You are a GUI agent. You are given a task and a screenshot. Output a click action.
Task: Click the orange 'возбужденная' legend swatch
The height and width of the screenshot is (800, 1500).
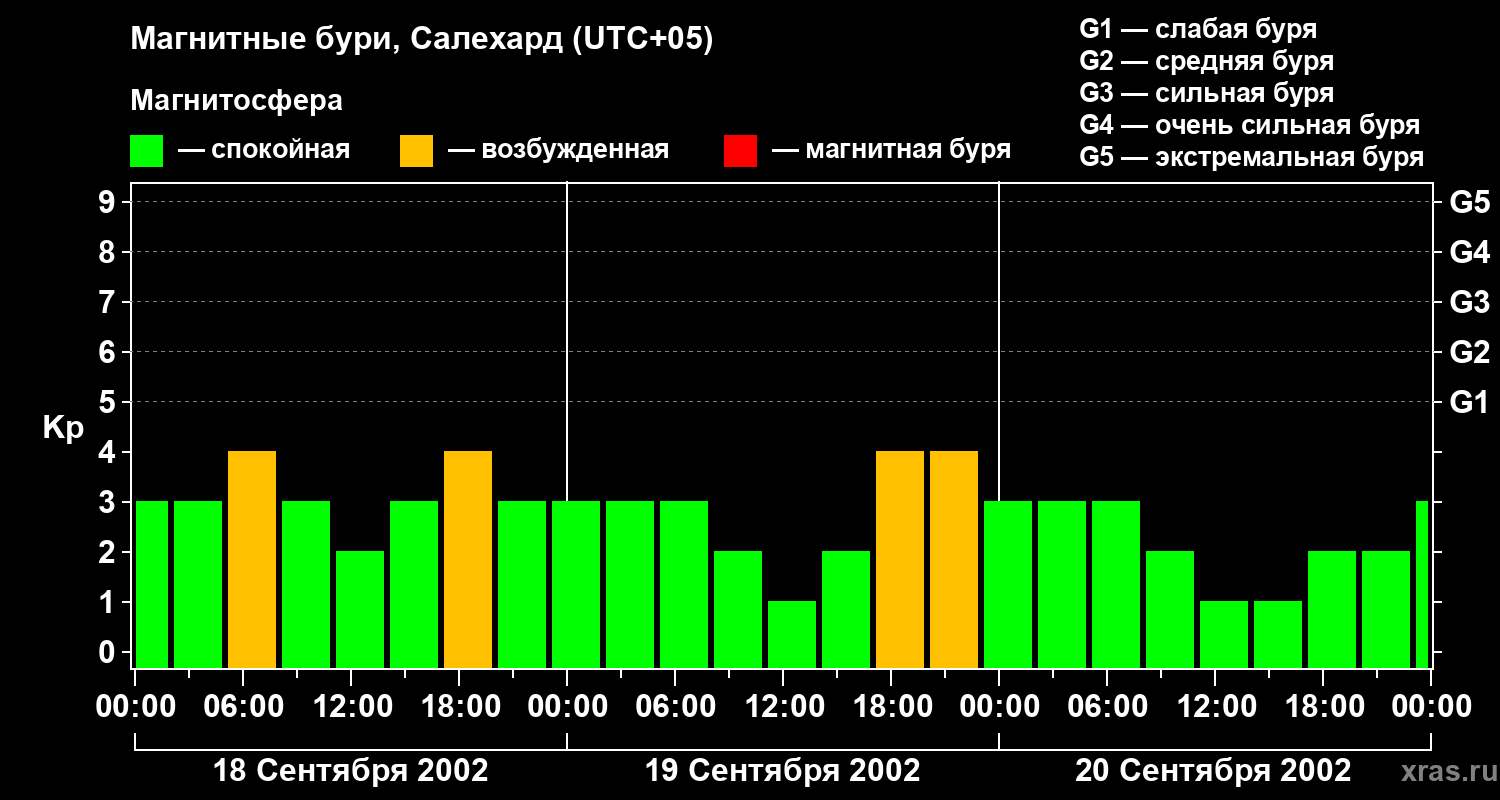[416, 150]
